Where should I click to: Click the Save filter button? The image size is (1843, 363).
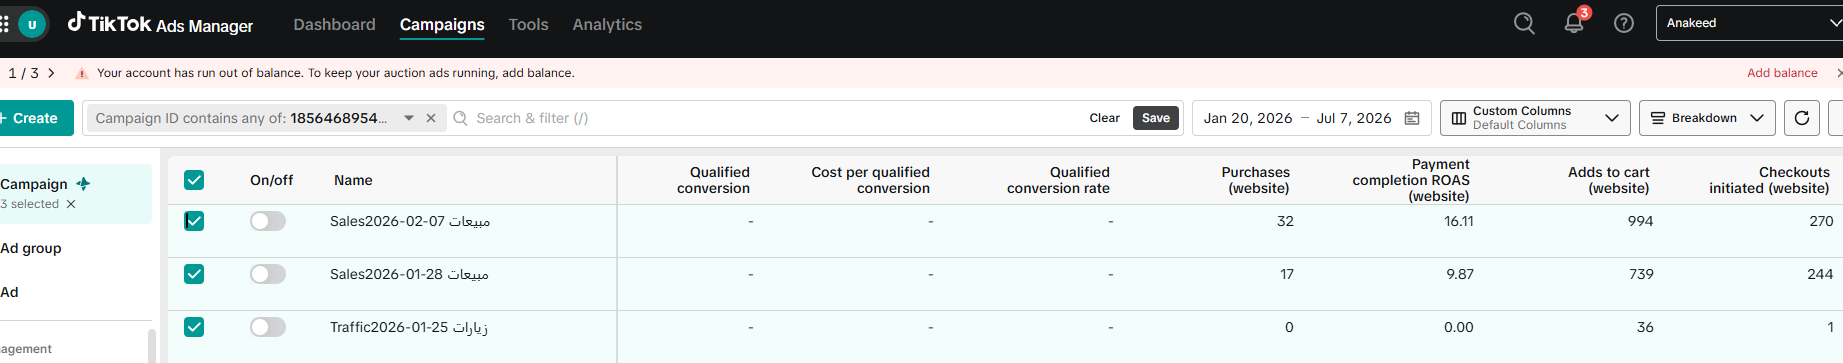coord(1156,118)
